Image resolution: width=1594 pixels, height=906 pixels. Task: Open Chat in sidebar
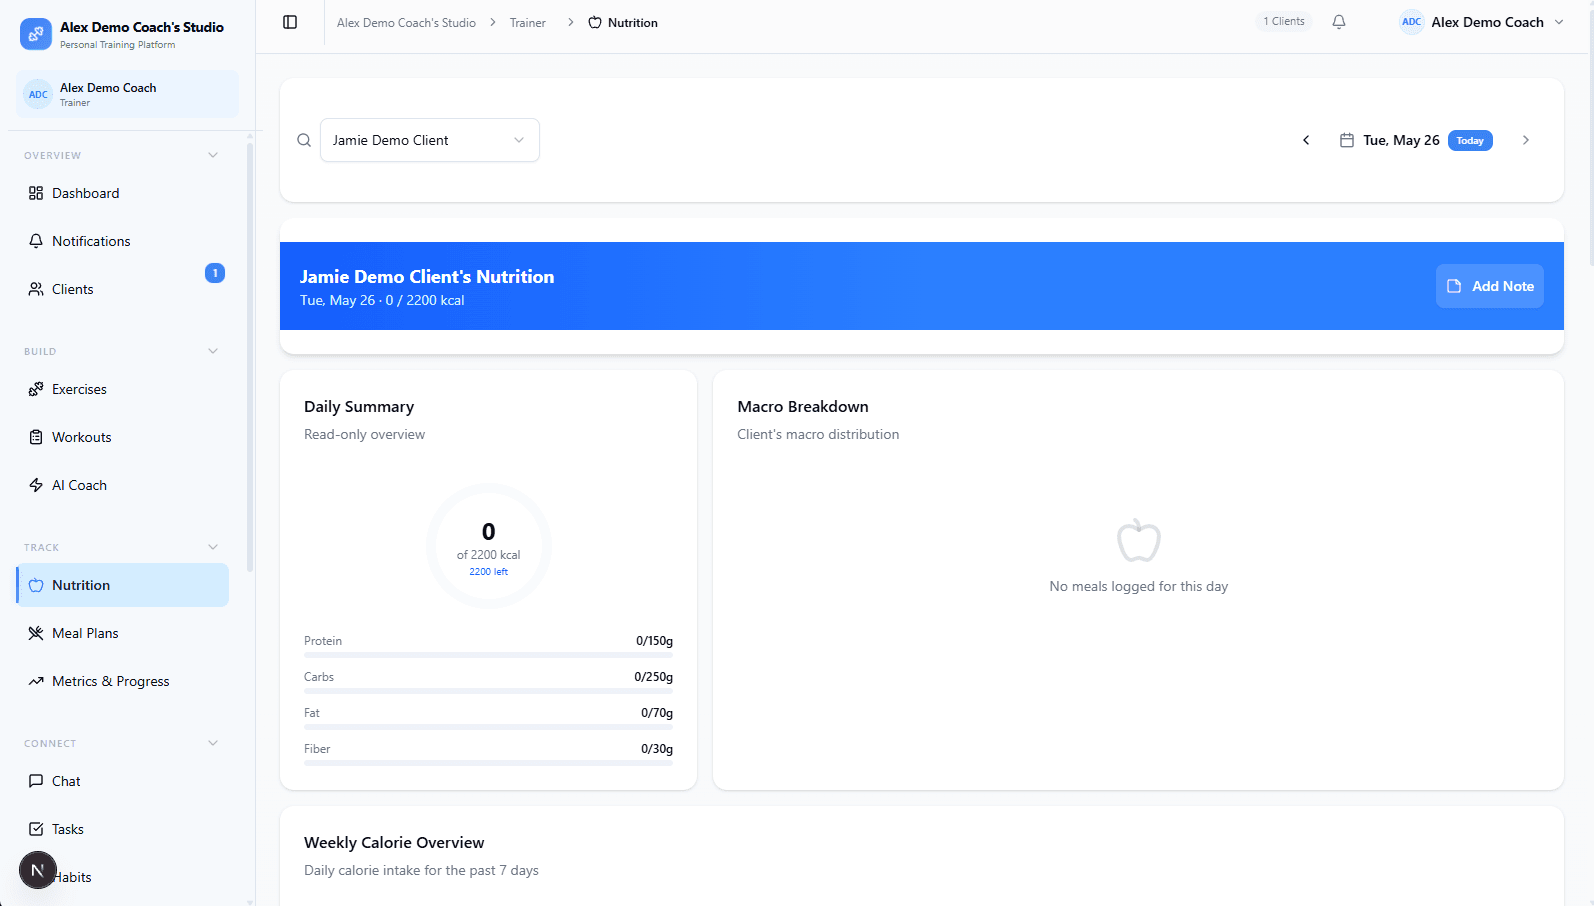[x=122, y=781]
